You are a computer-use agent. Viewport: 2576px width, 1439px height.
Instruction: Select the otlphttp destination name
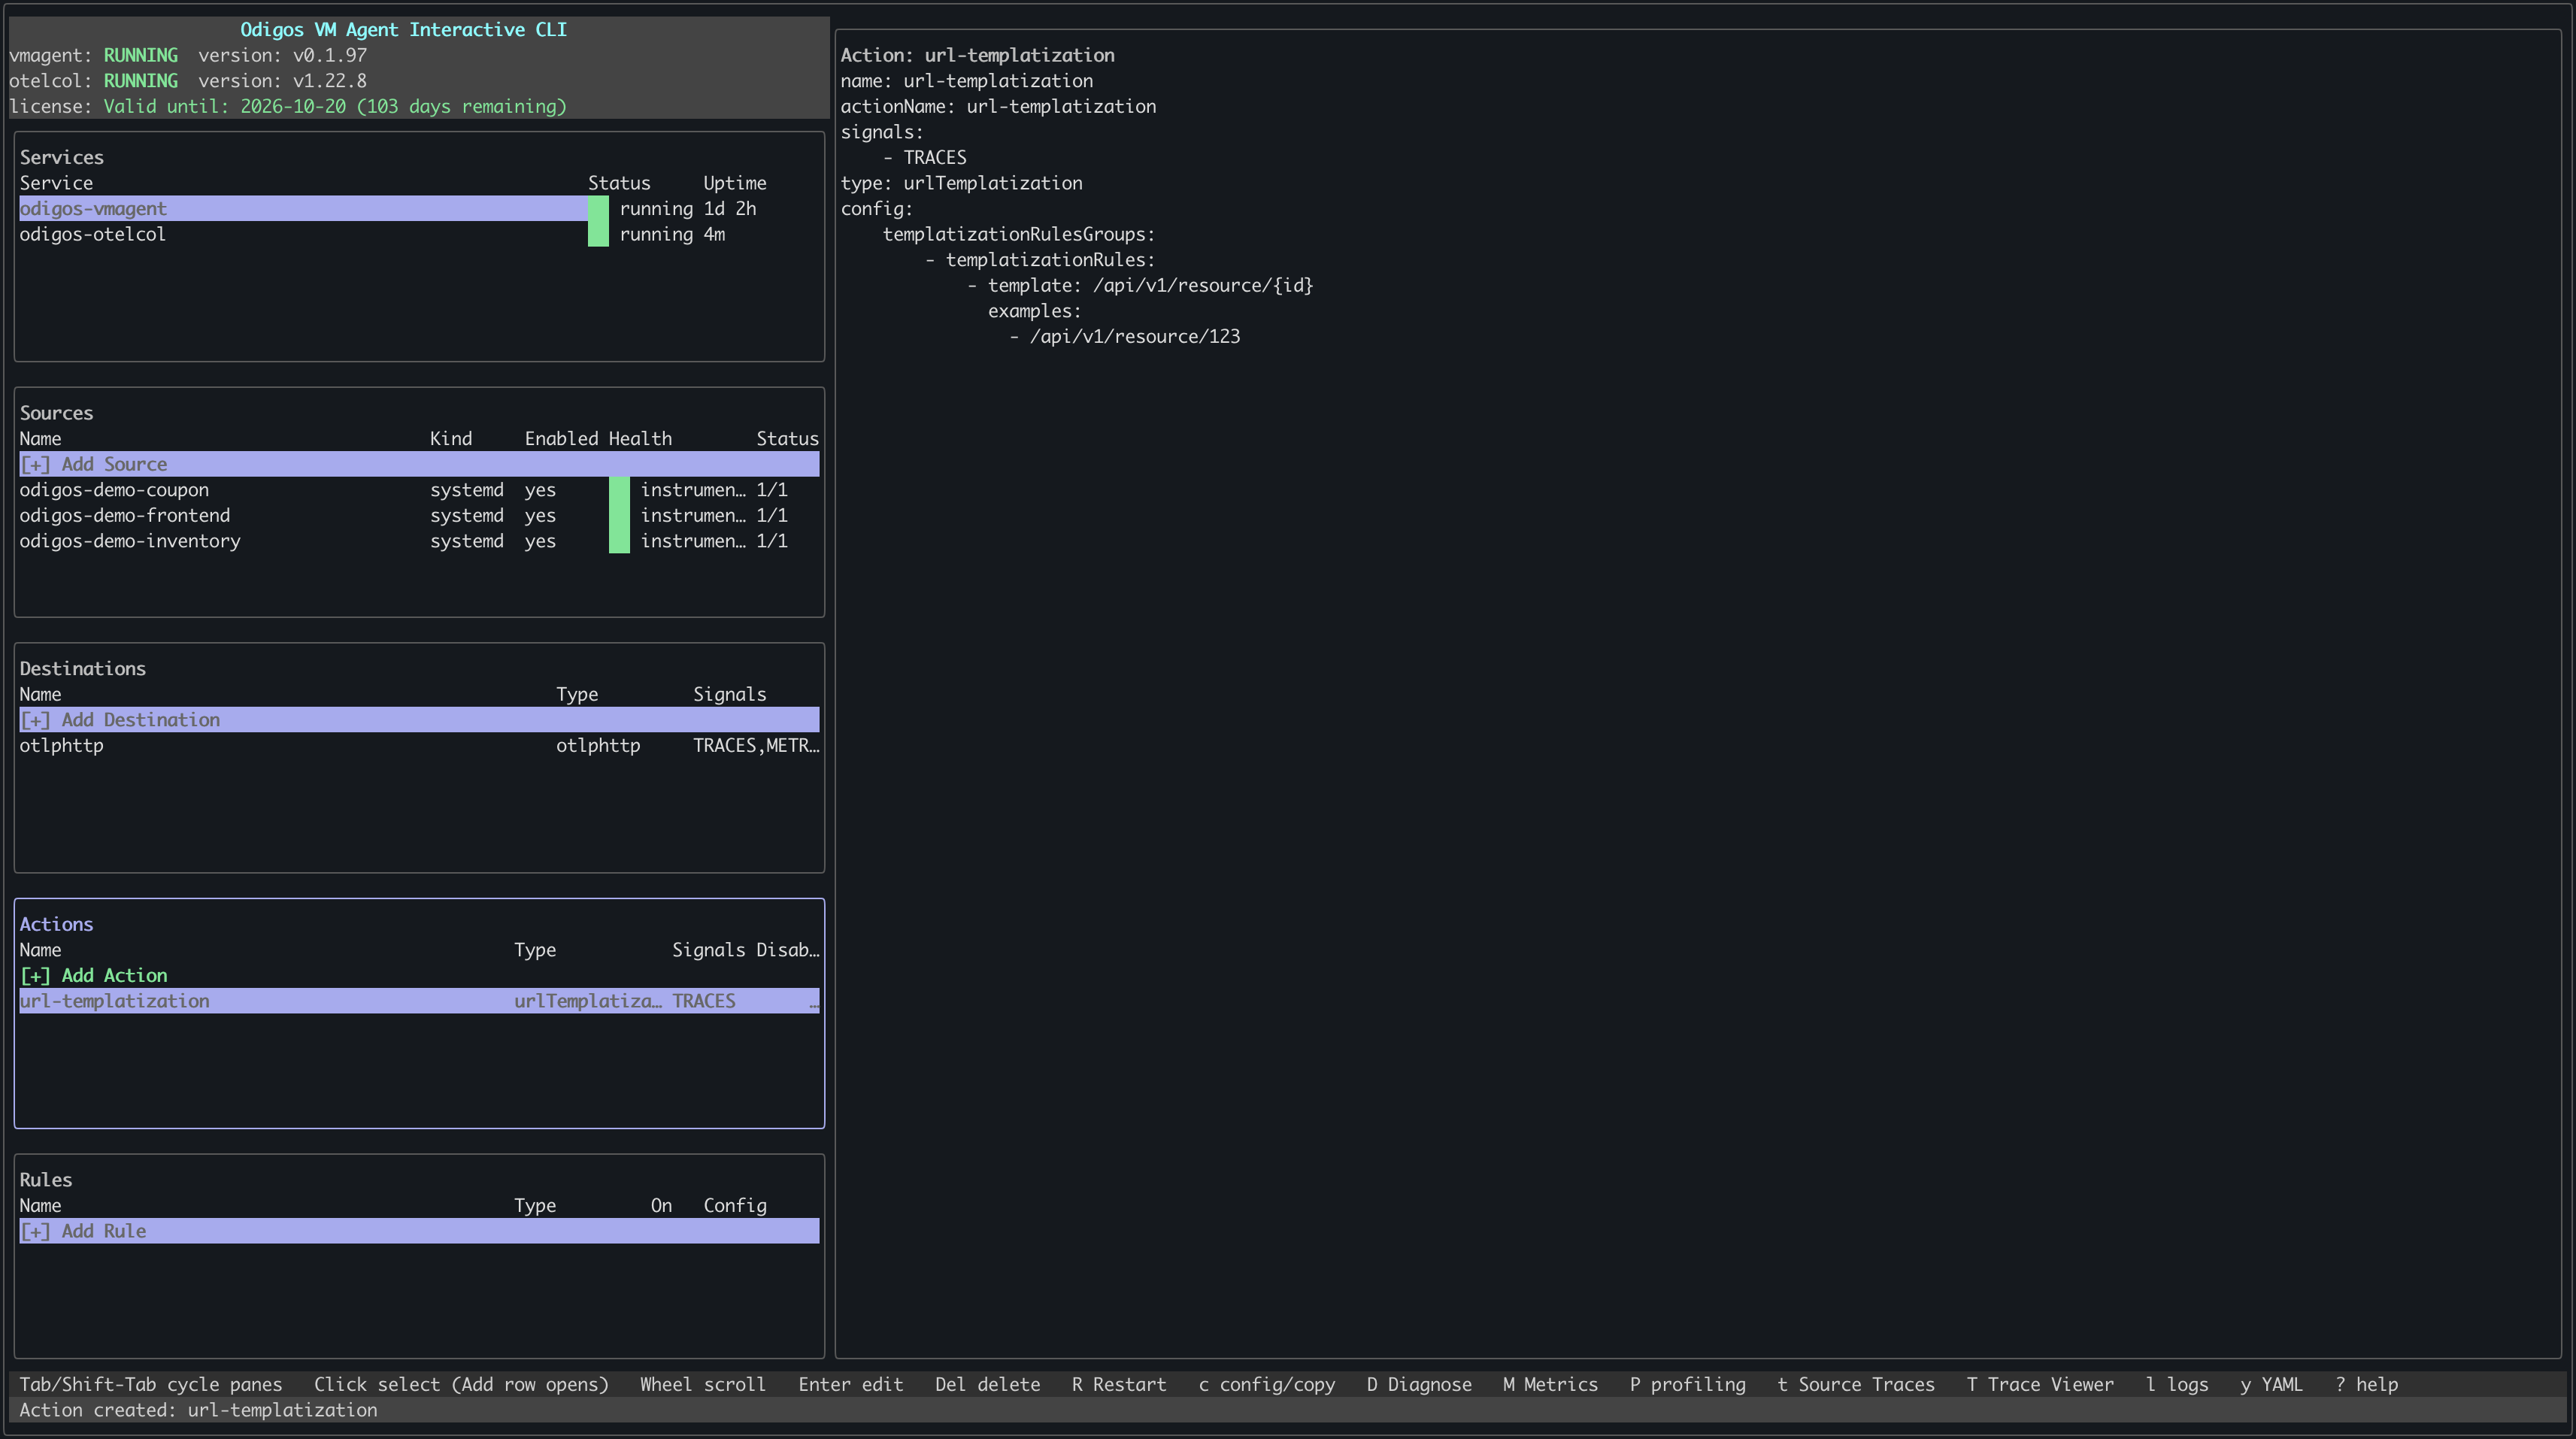click(x=61, y=746)
